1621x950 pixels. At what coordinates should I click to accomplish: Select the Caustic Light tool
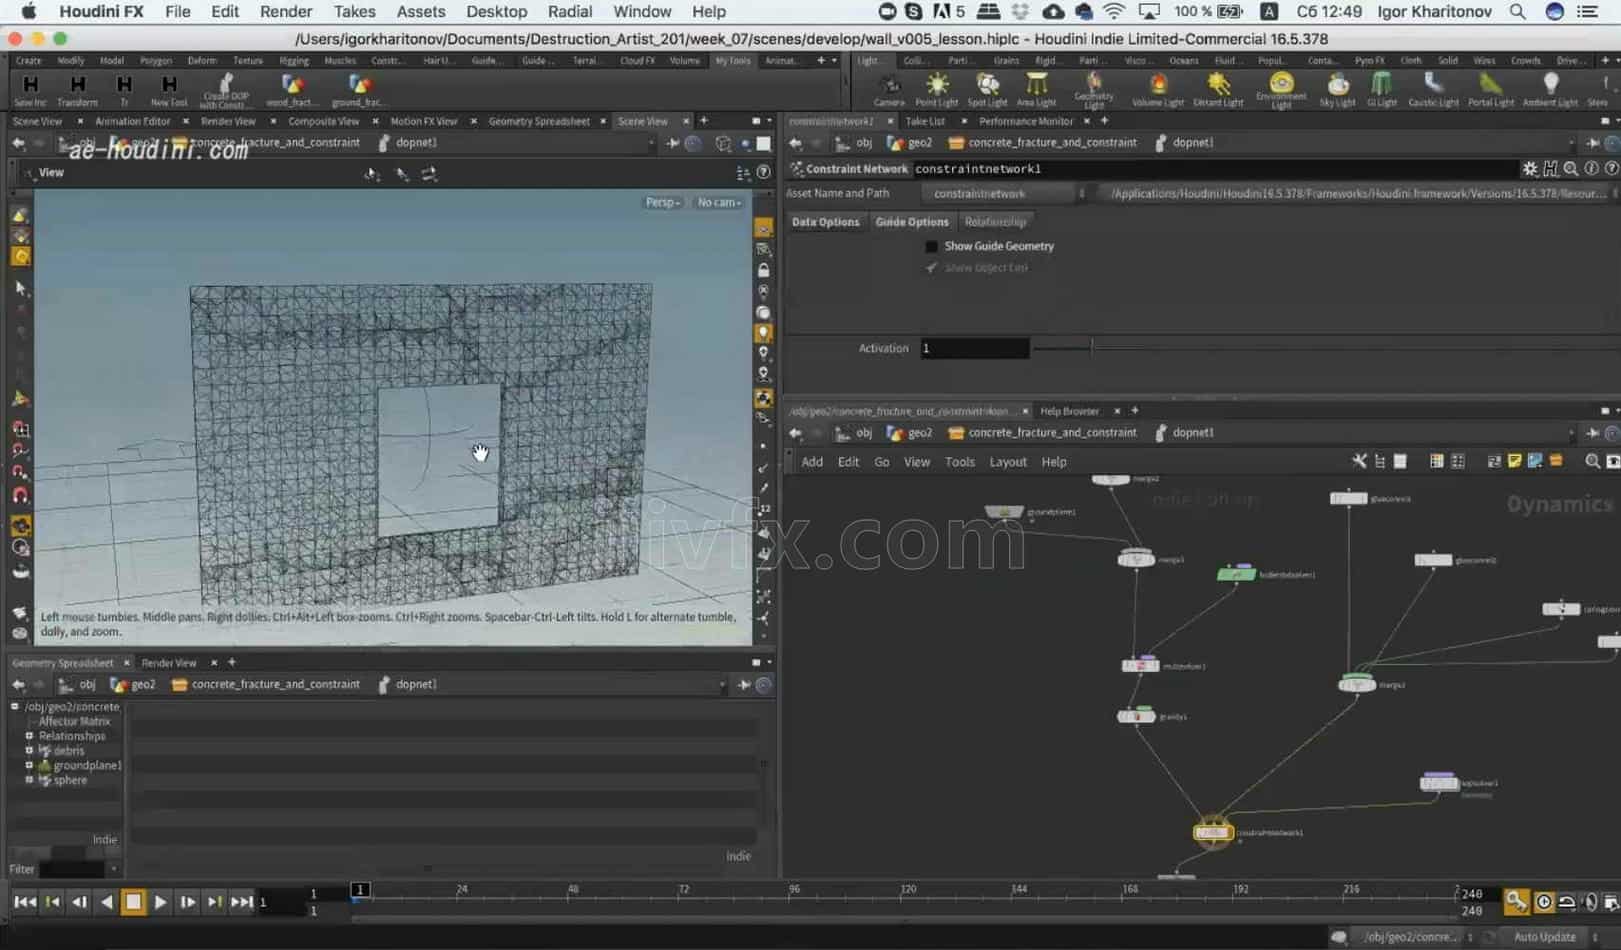coord(1433,88)
